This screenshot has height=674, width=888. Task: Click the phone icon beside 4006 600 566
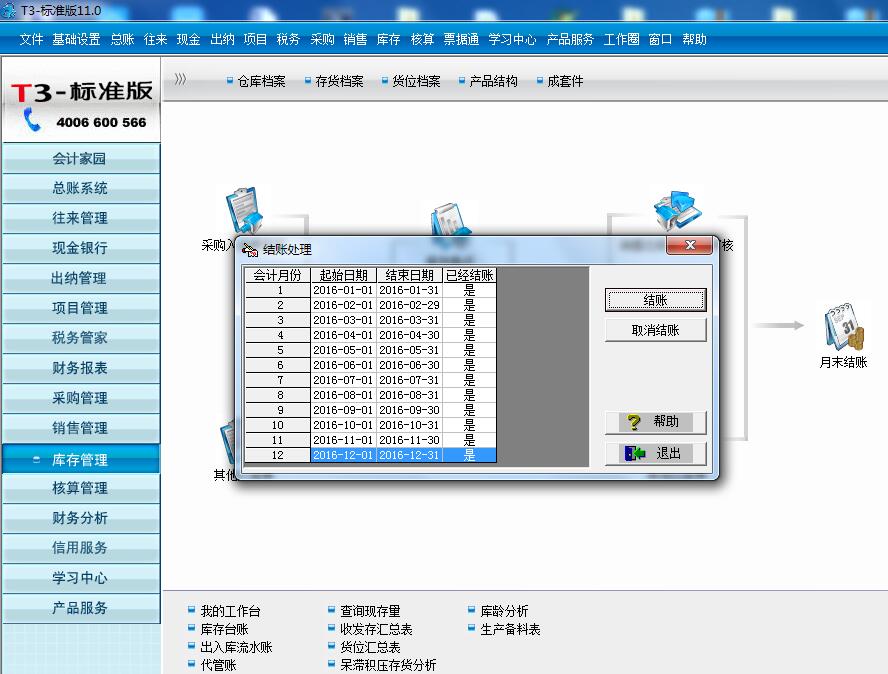pyautogui.click(x=33, y=121)
